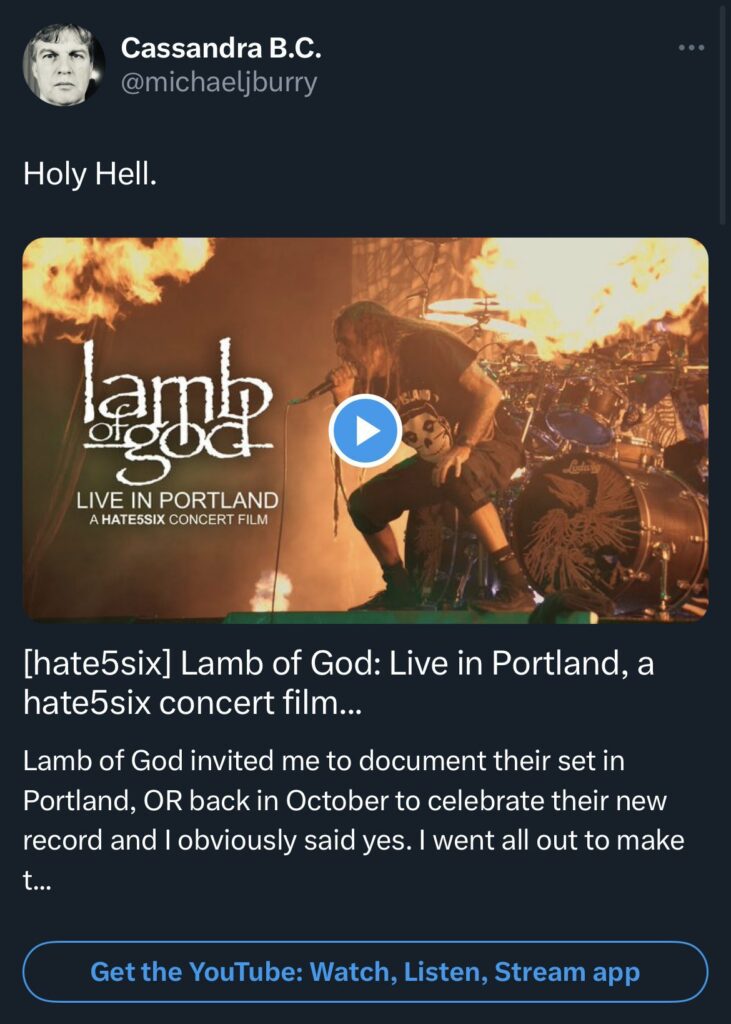Click 'A HATE5SIX CONCERT FILM' subtitle text
This screenshot has height=1024, width=731.
coord(172,520)
